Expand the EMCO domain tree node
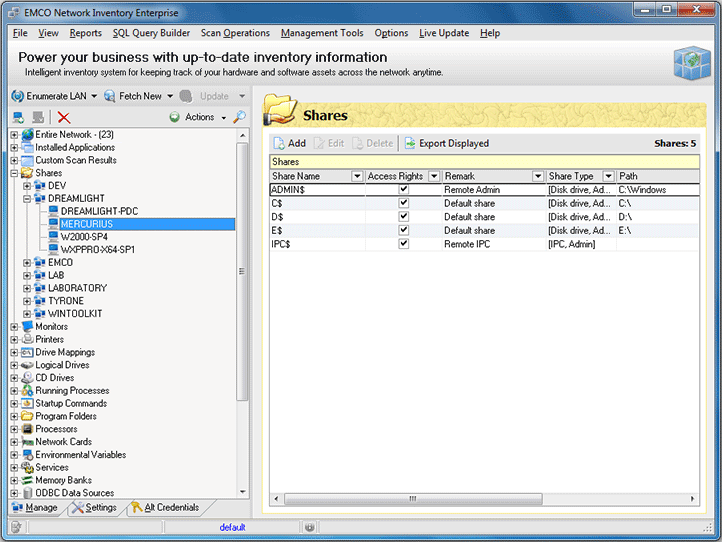This screenshot has width=722, height=542. tap(27, 262)
